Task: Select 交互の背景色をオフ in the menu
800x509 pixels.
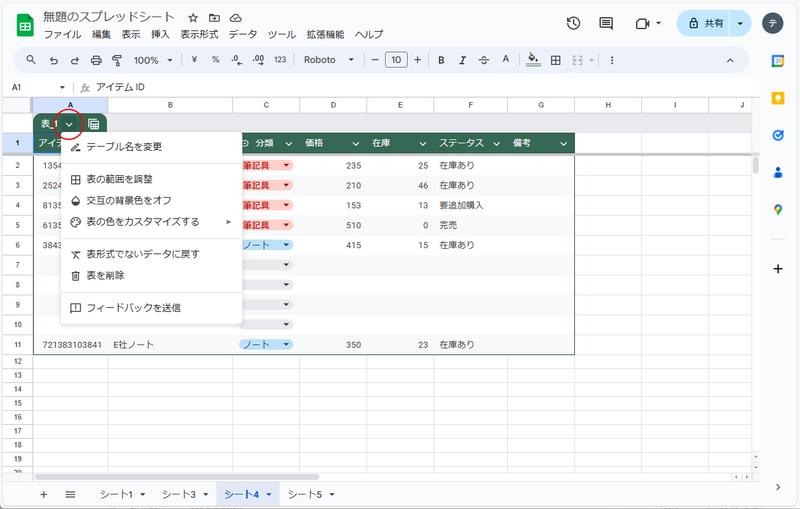Action: click(x=128, y=200)
